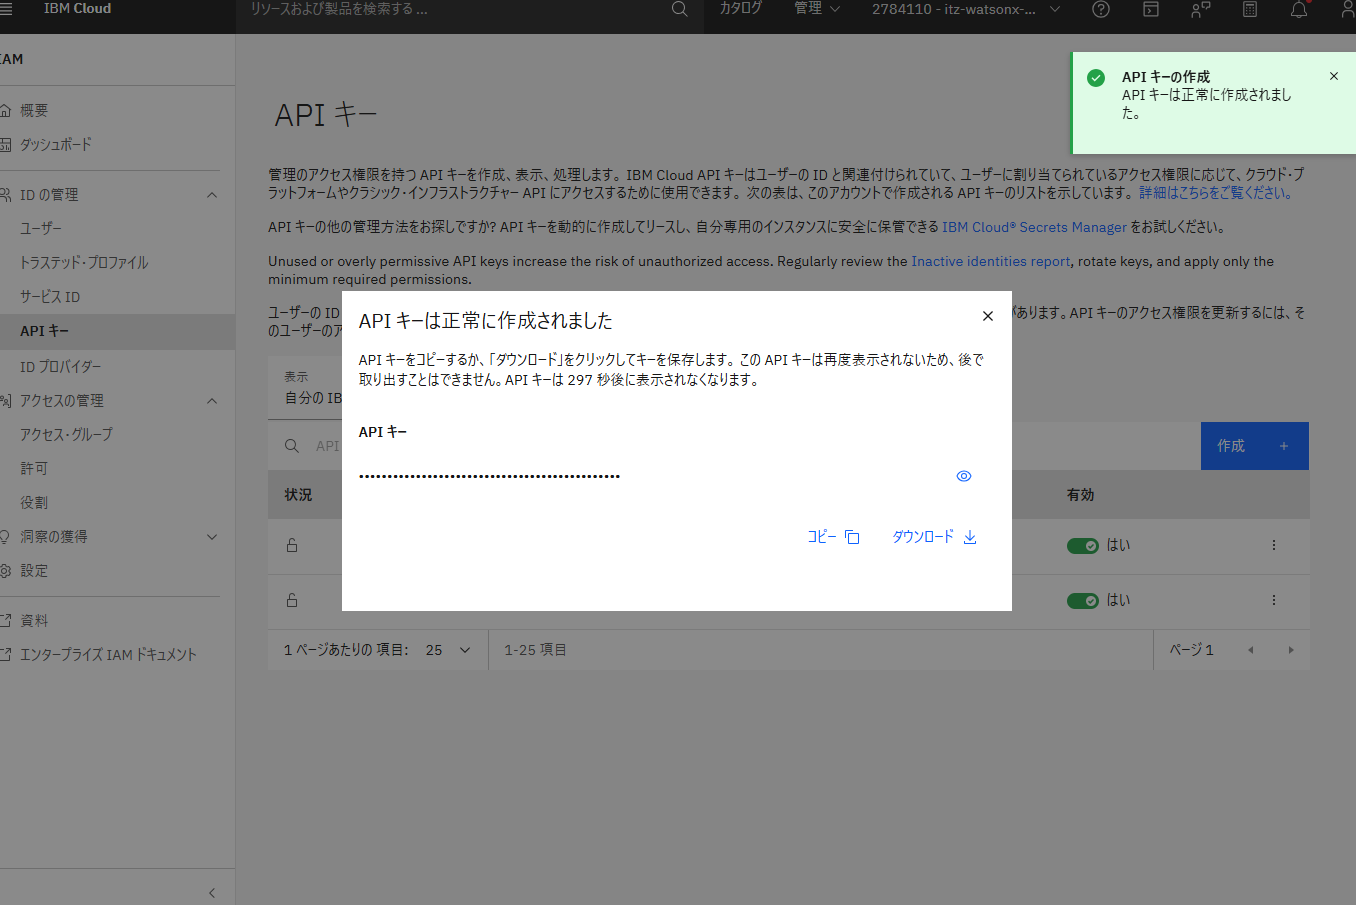This screenshot has height=905, width=1356.
Task: Collapse the アクセスの管理 section
Action: [212, 401]
